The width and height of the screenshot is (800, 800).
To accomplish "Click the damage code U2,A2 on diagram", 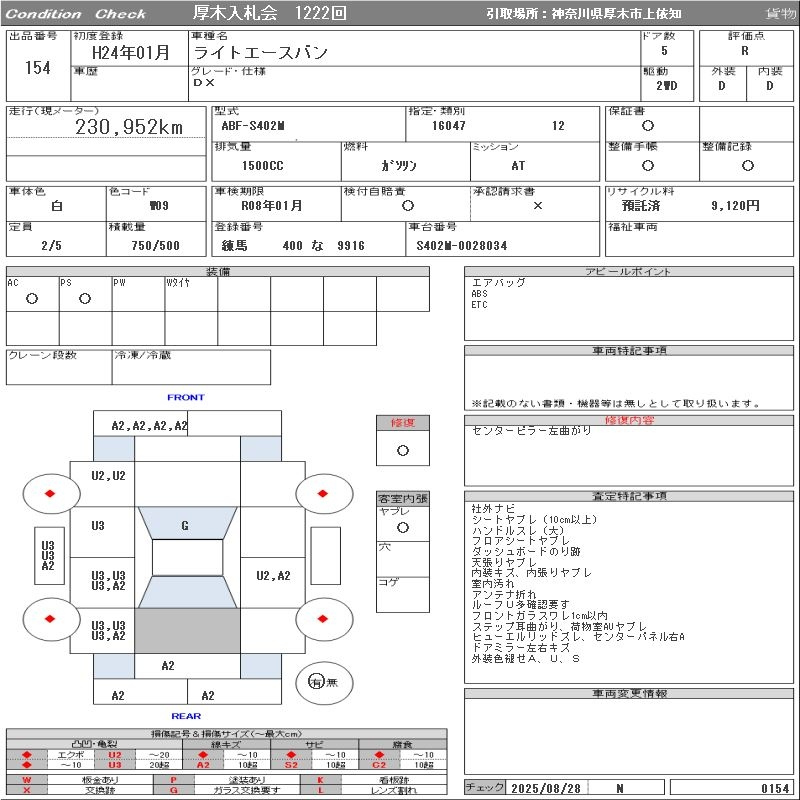I will pyautogui.click(x=273, y=576).
